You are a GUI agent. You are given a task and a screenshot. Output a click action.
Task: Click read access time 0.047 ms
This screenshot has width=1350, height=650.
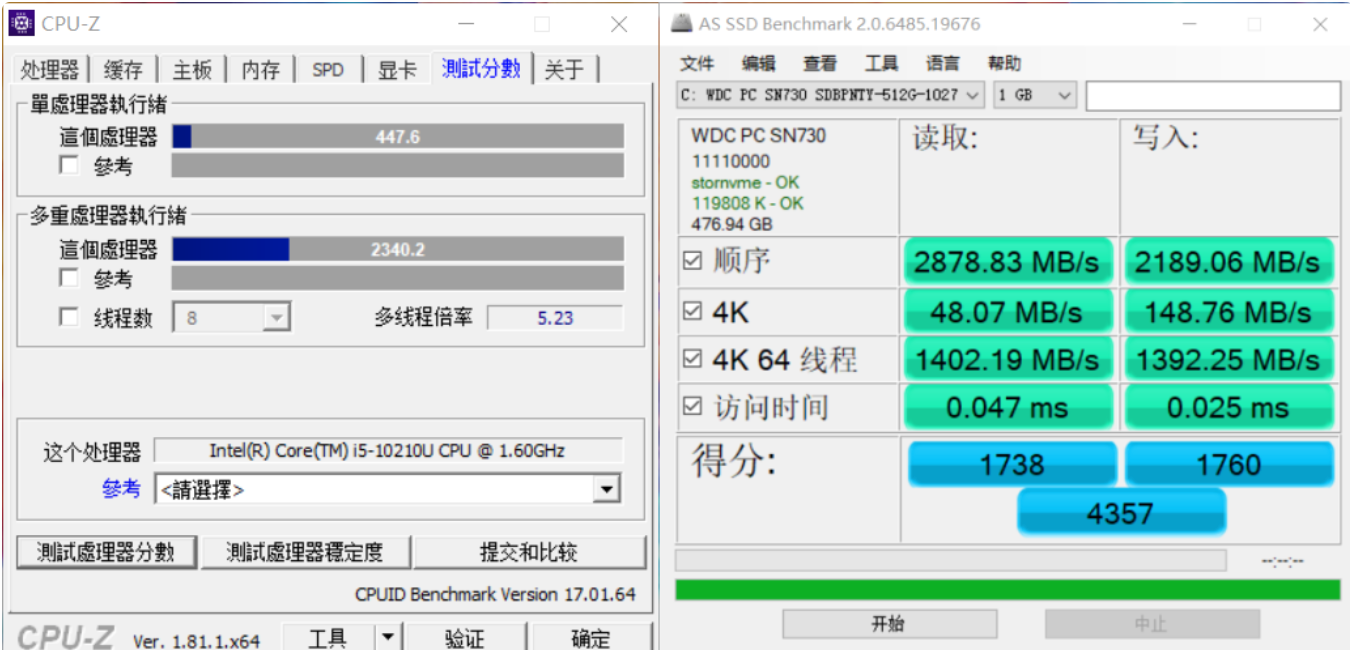(x=1007, y=407)
